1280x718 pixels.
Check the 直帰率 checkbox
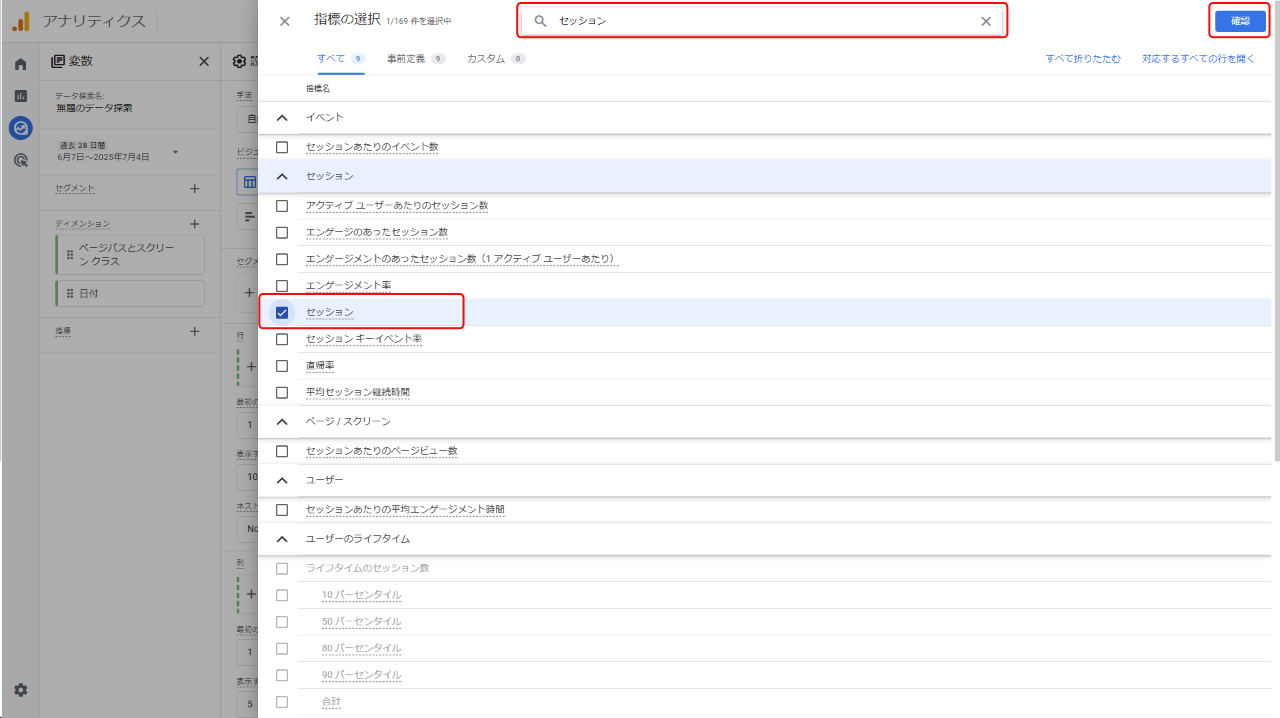[x=282, y=366]
